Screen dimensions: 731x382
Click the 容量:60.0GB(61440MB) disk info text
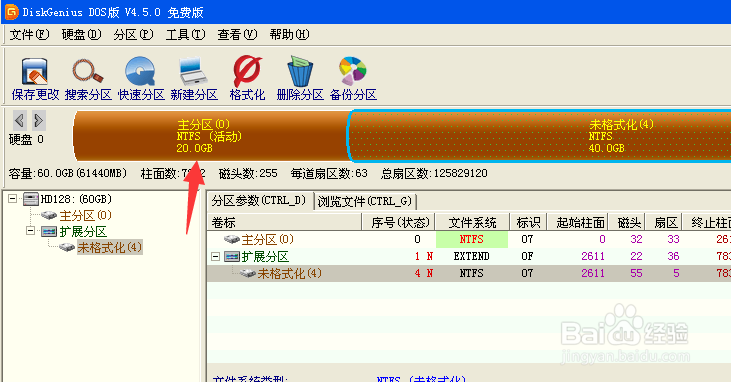pyautogui.click(x=68, y=174)
